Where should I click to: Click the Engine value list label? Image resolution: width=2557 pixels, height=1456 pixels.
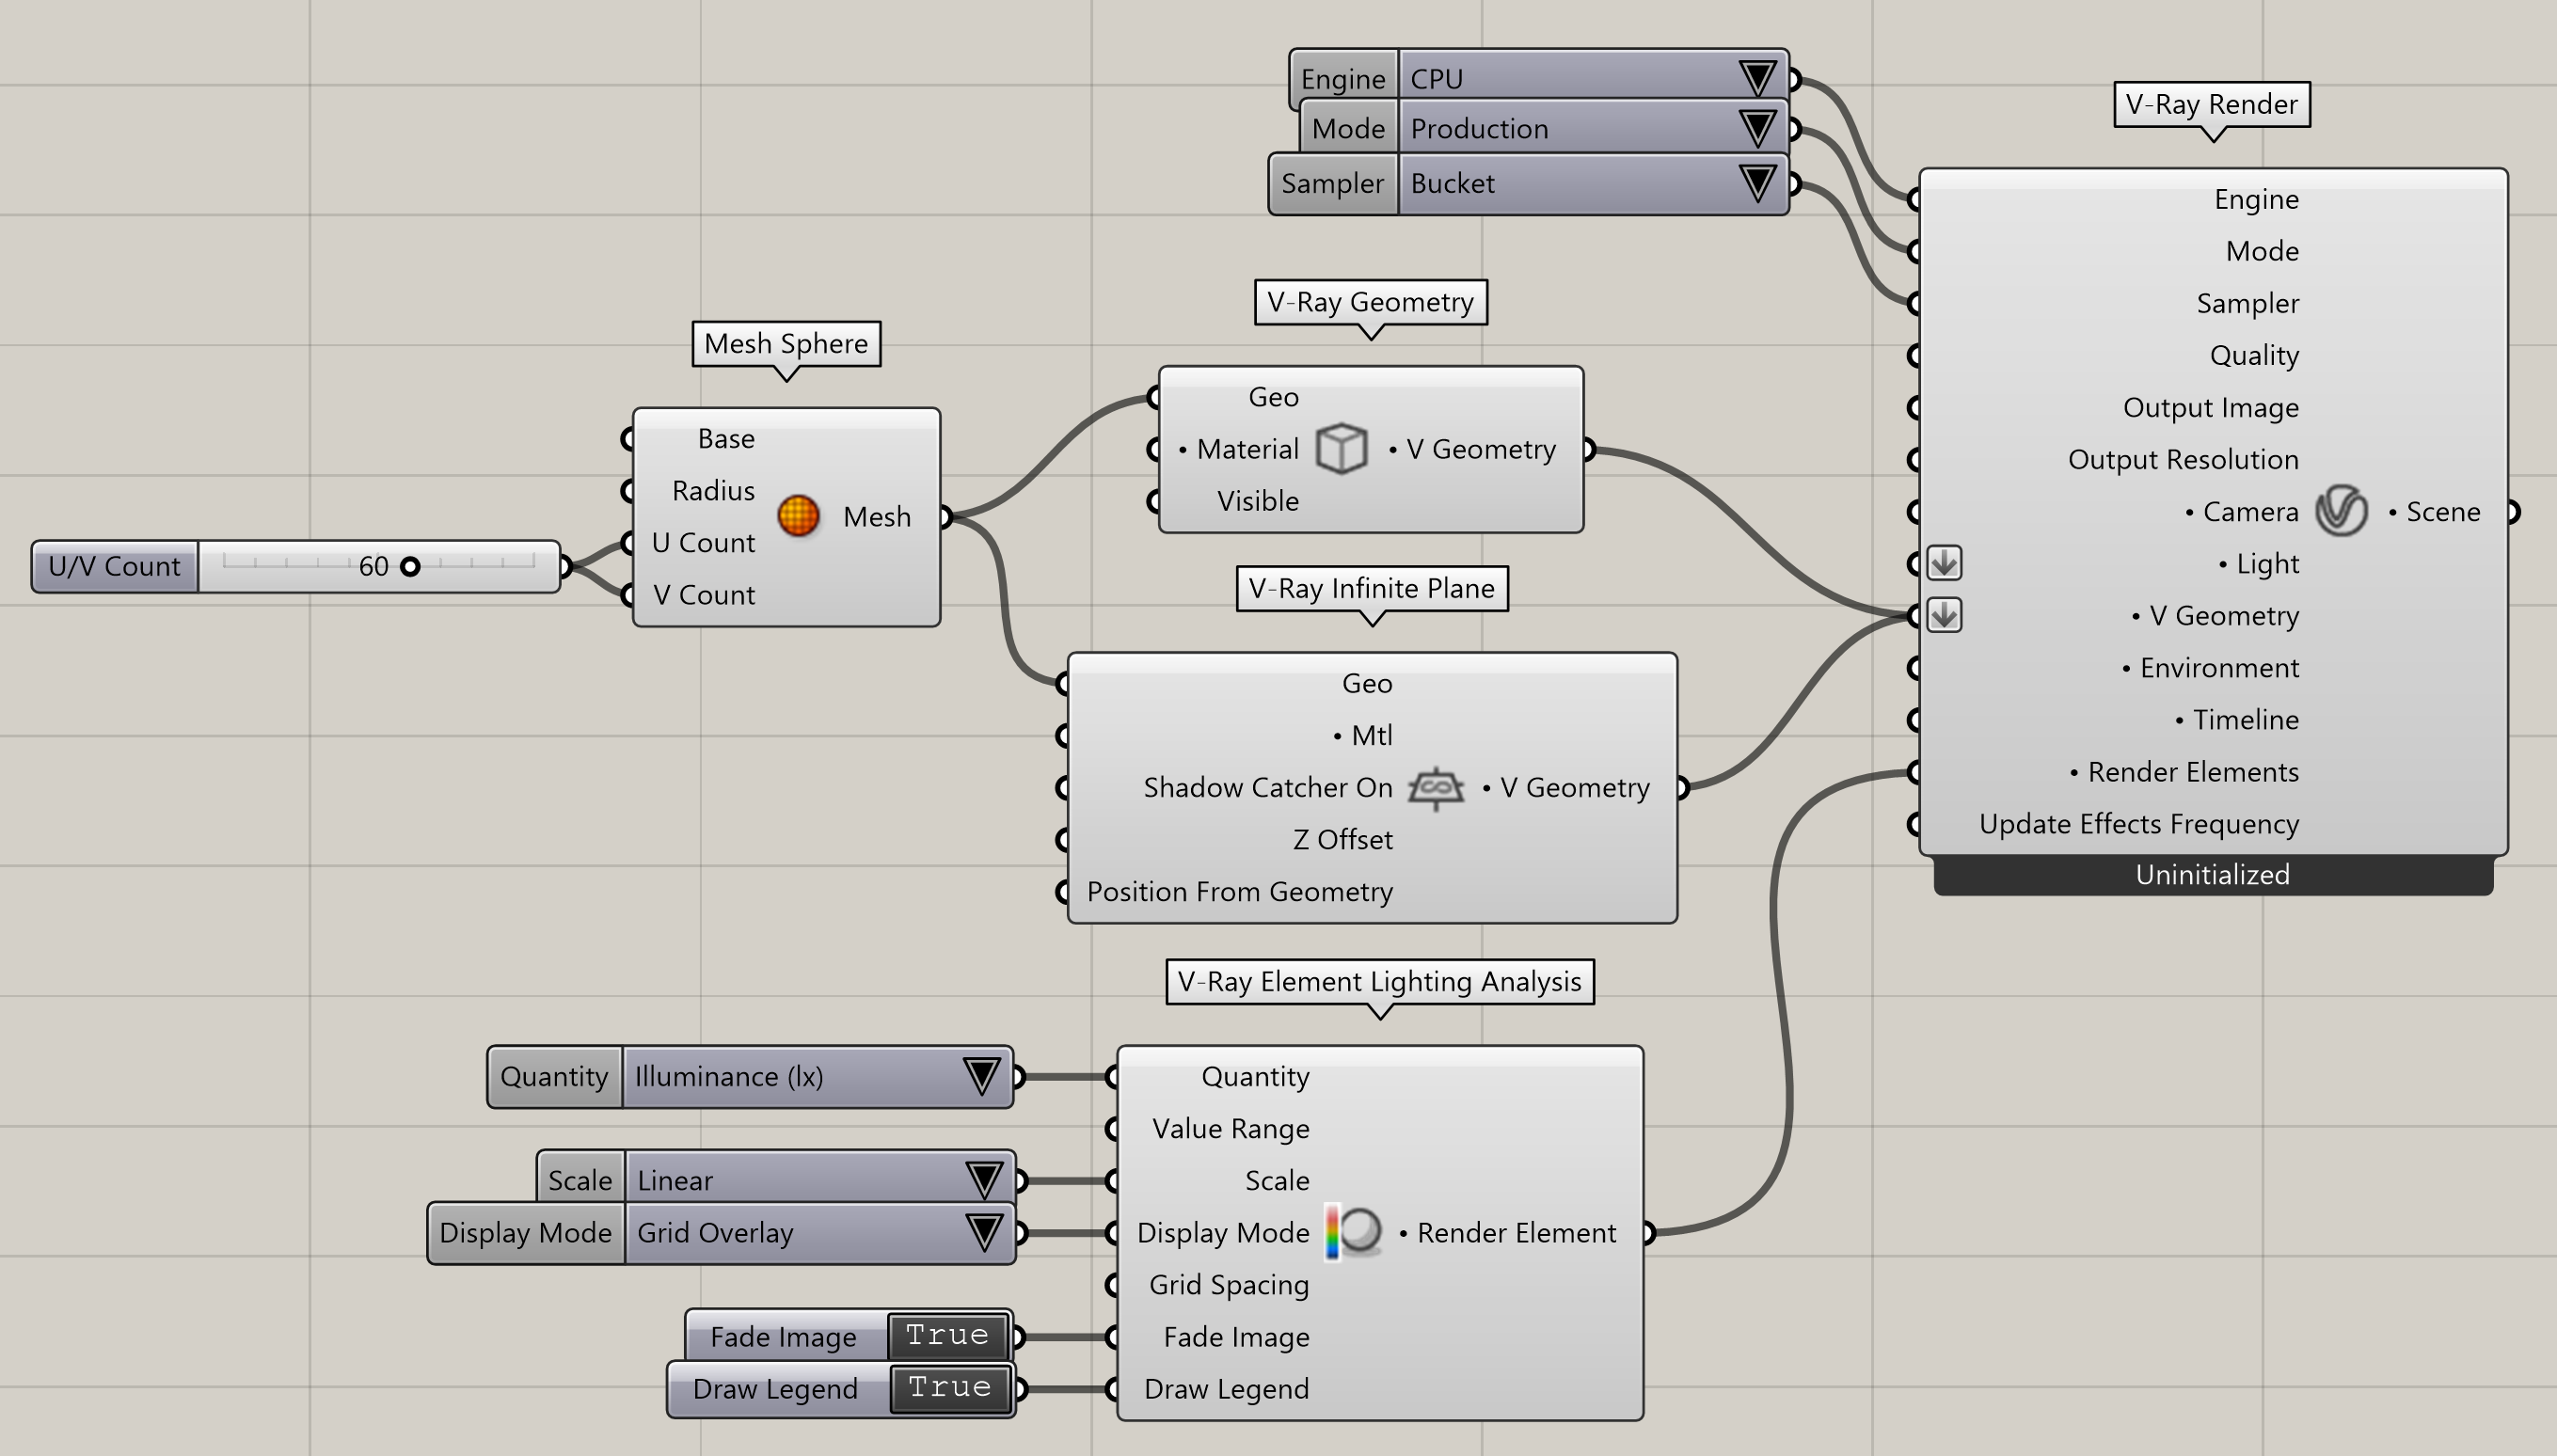tap(1343, 78)
